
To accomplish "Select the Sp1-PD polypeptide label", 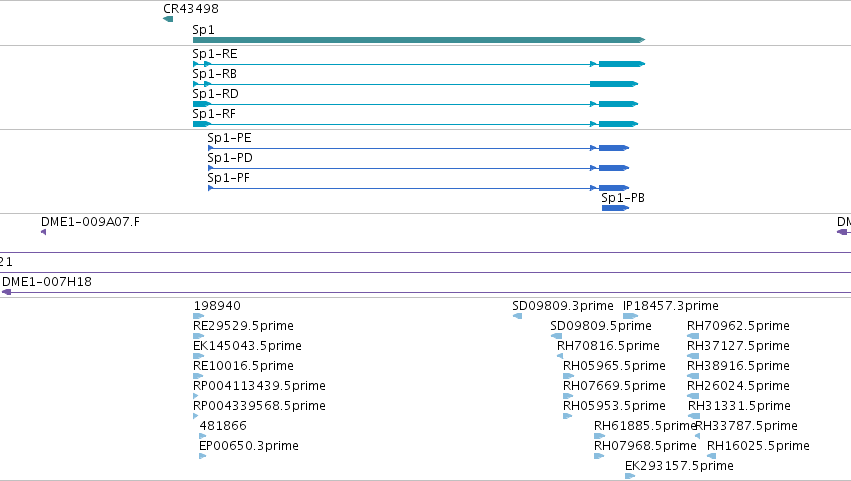I will click(230, 158).
